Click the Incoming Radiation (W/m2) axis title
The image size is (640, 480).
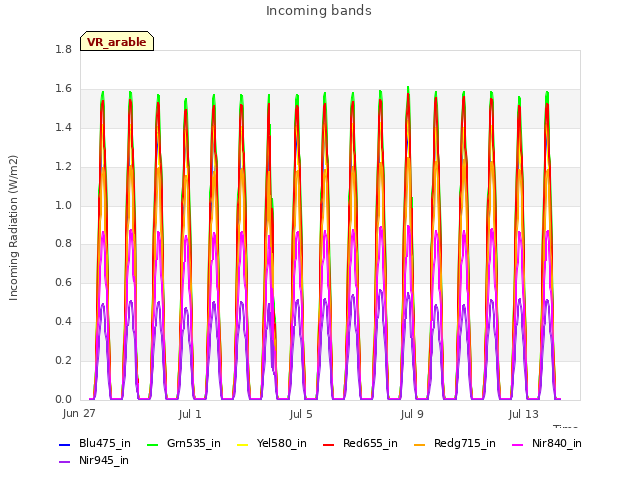(x=13, y=228)
